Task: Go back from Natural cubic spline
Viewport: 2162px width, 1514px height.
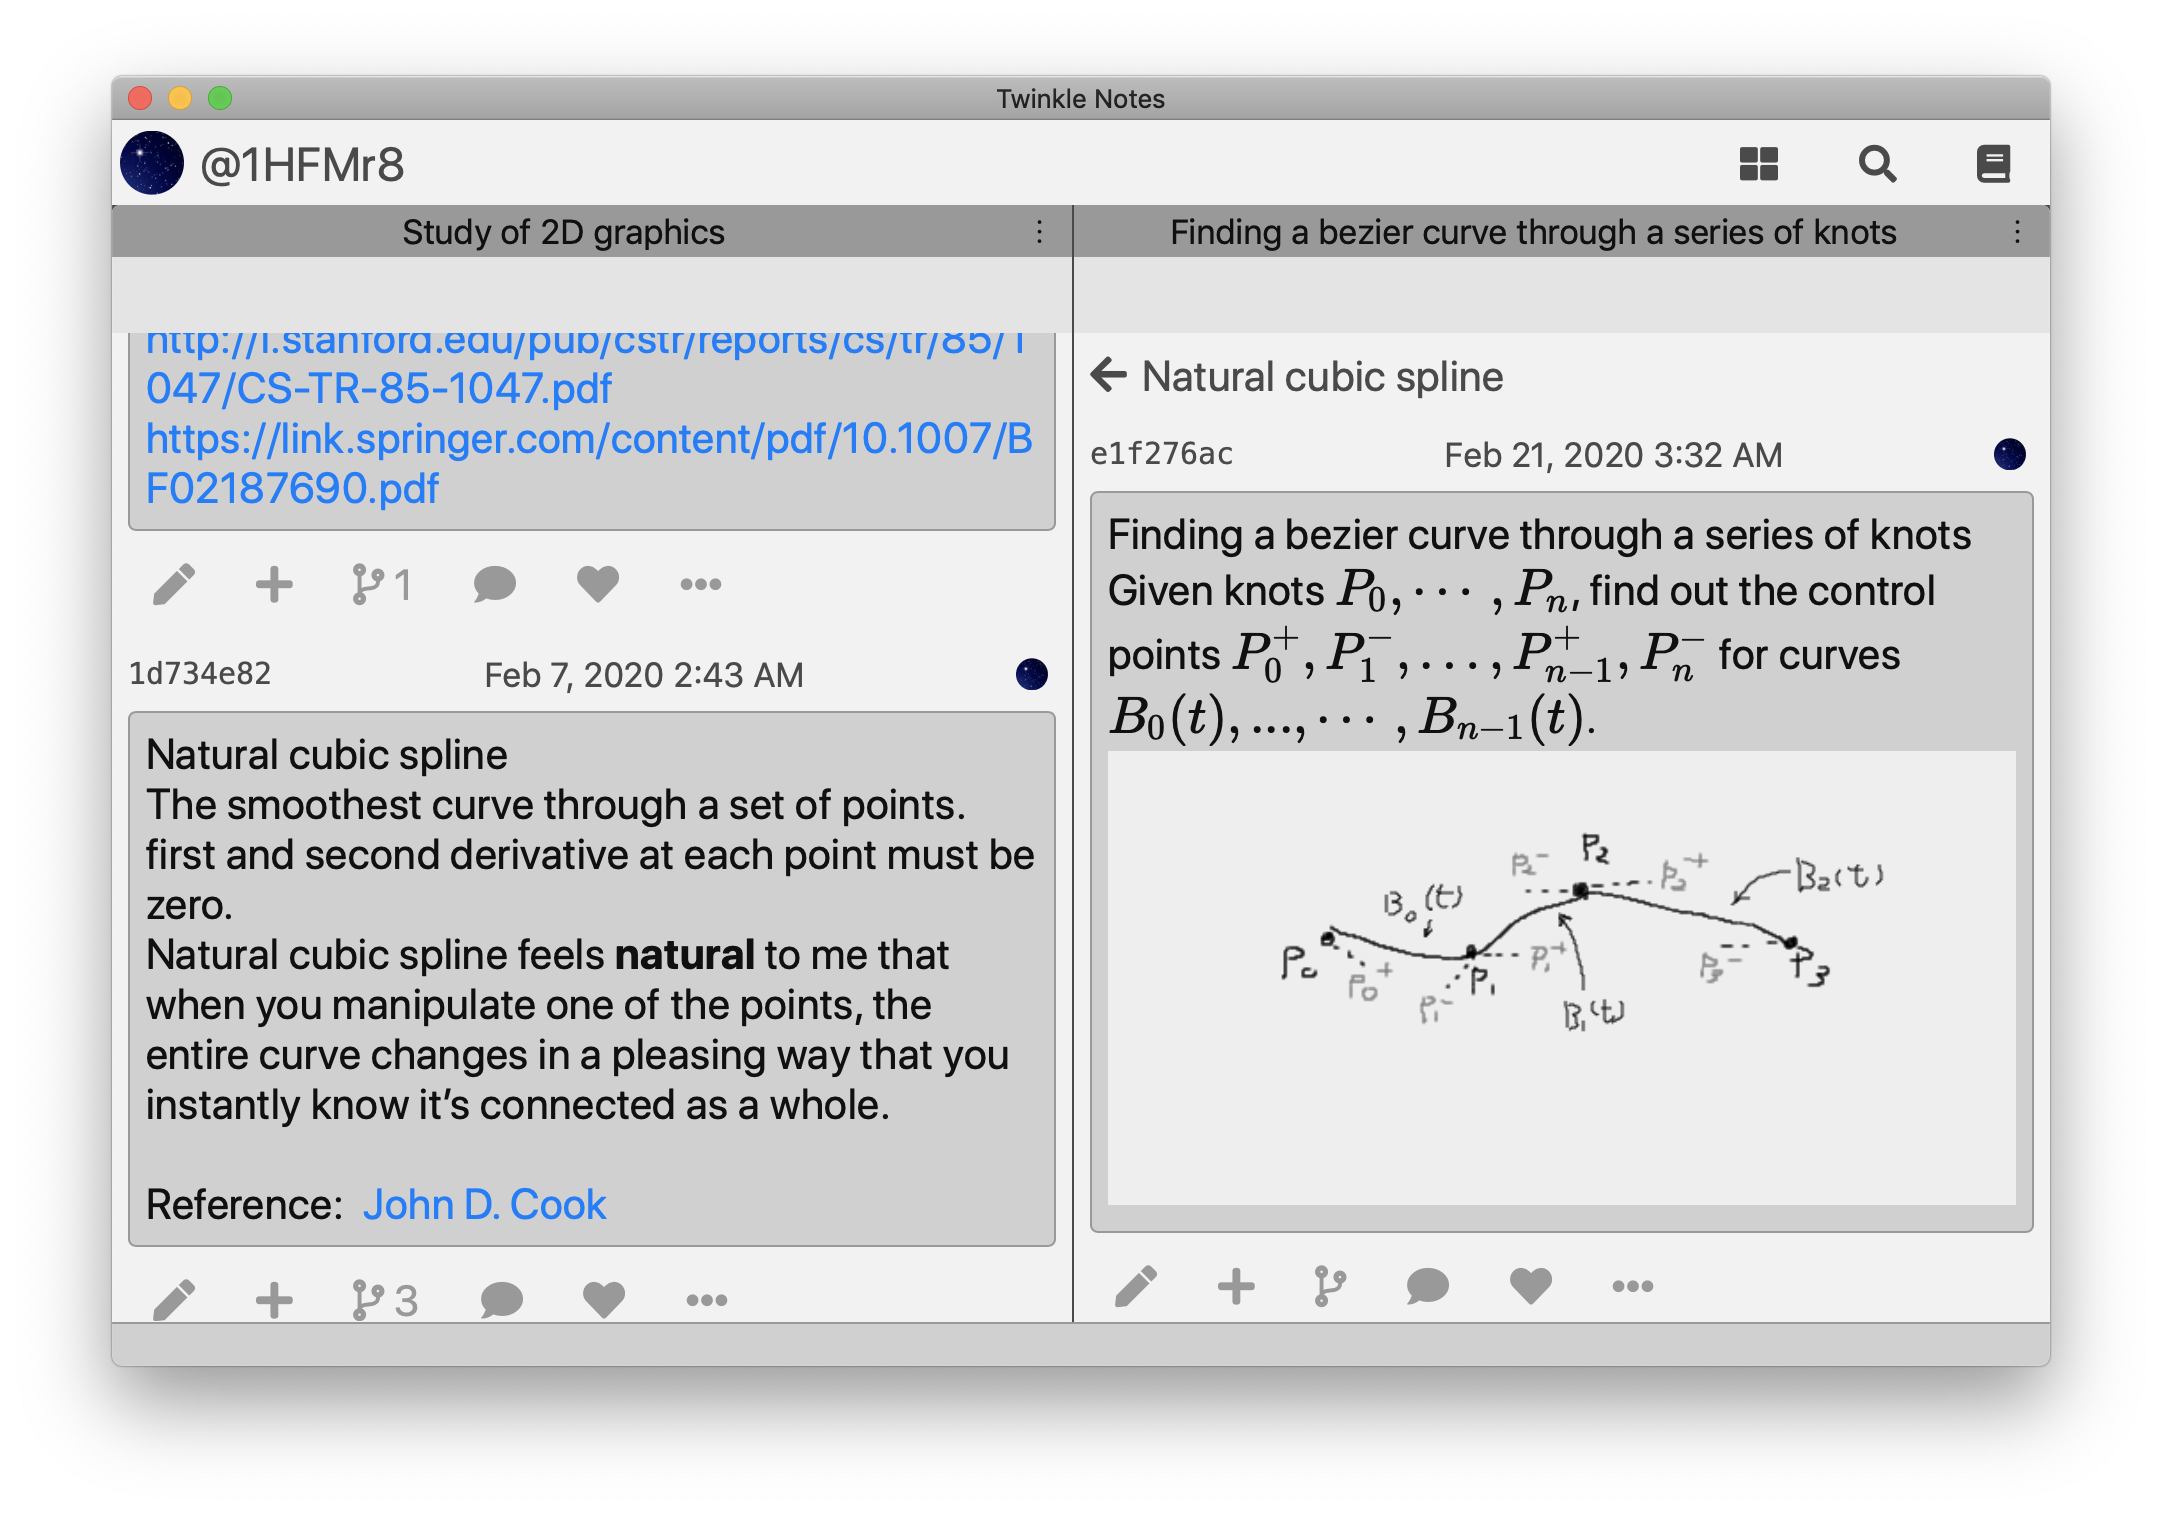Action: (x=1108, y=376)
